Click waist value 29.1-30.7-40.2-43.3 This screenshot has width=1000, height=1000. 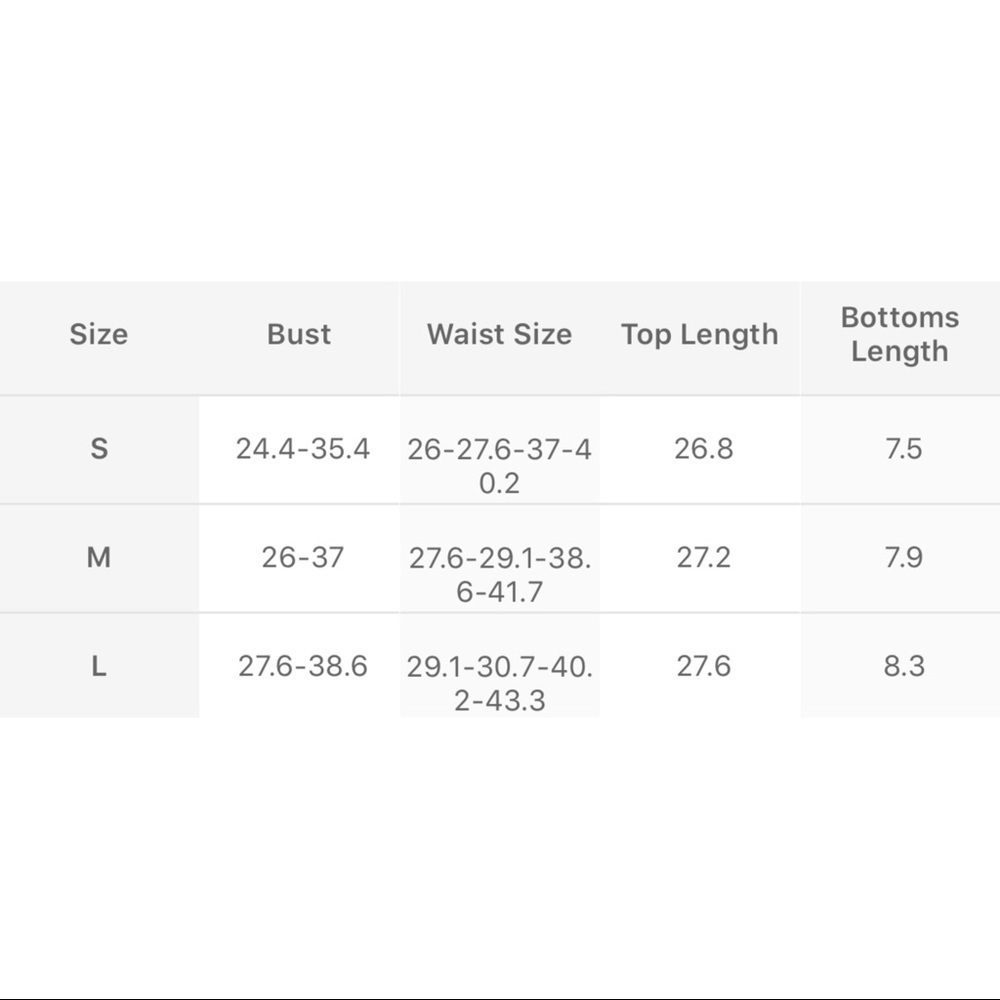pos(499,683)
